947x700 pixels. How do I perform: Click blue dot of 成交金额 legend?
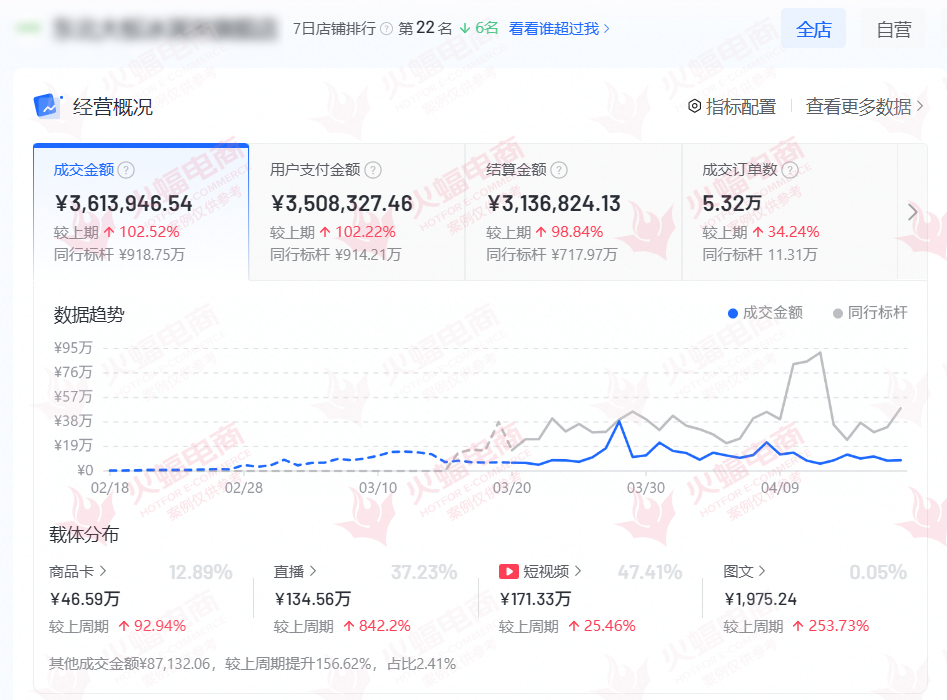[x=733, y=313]
